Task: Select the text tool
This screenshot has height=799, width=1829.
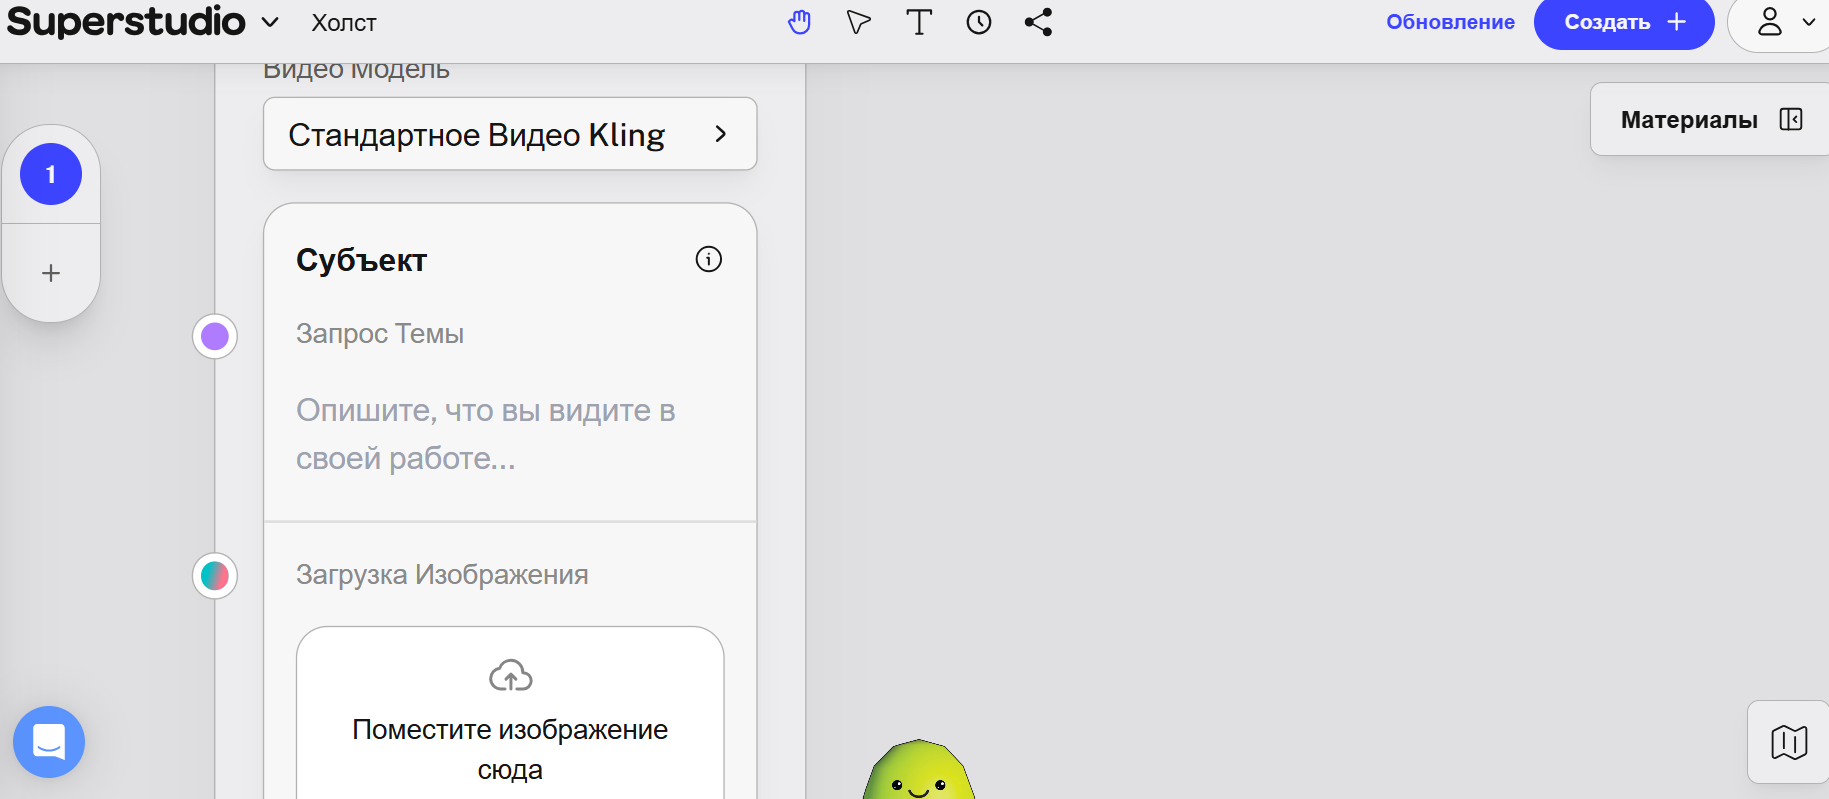Action: (919, 22)
